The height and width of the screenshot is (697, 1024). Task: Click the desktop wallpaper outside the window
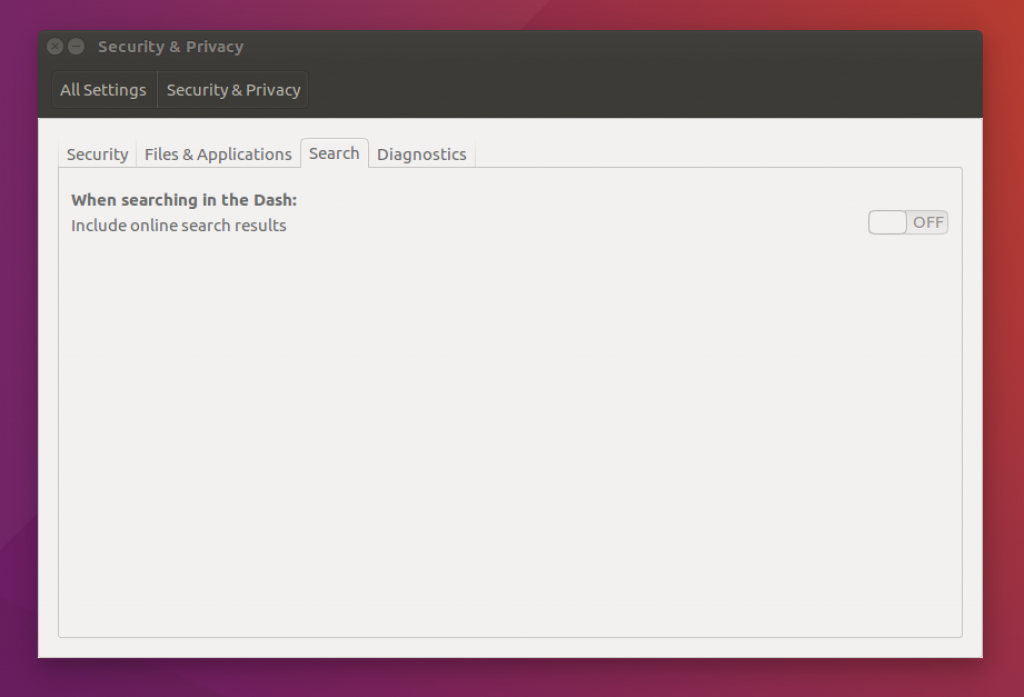(1003, 400)
